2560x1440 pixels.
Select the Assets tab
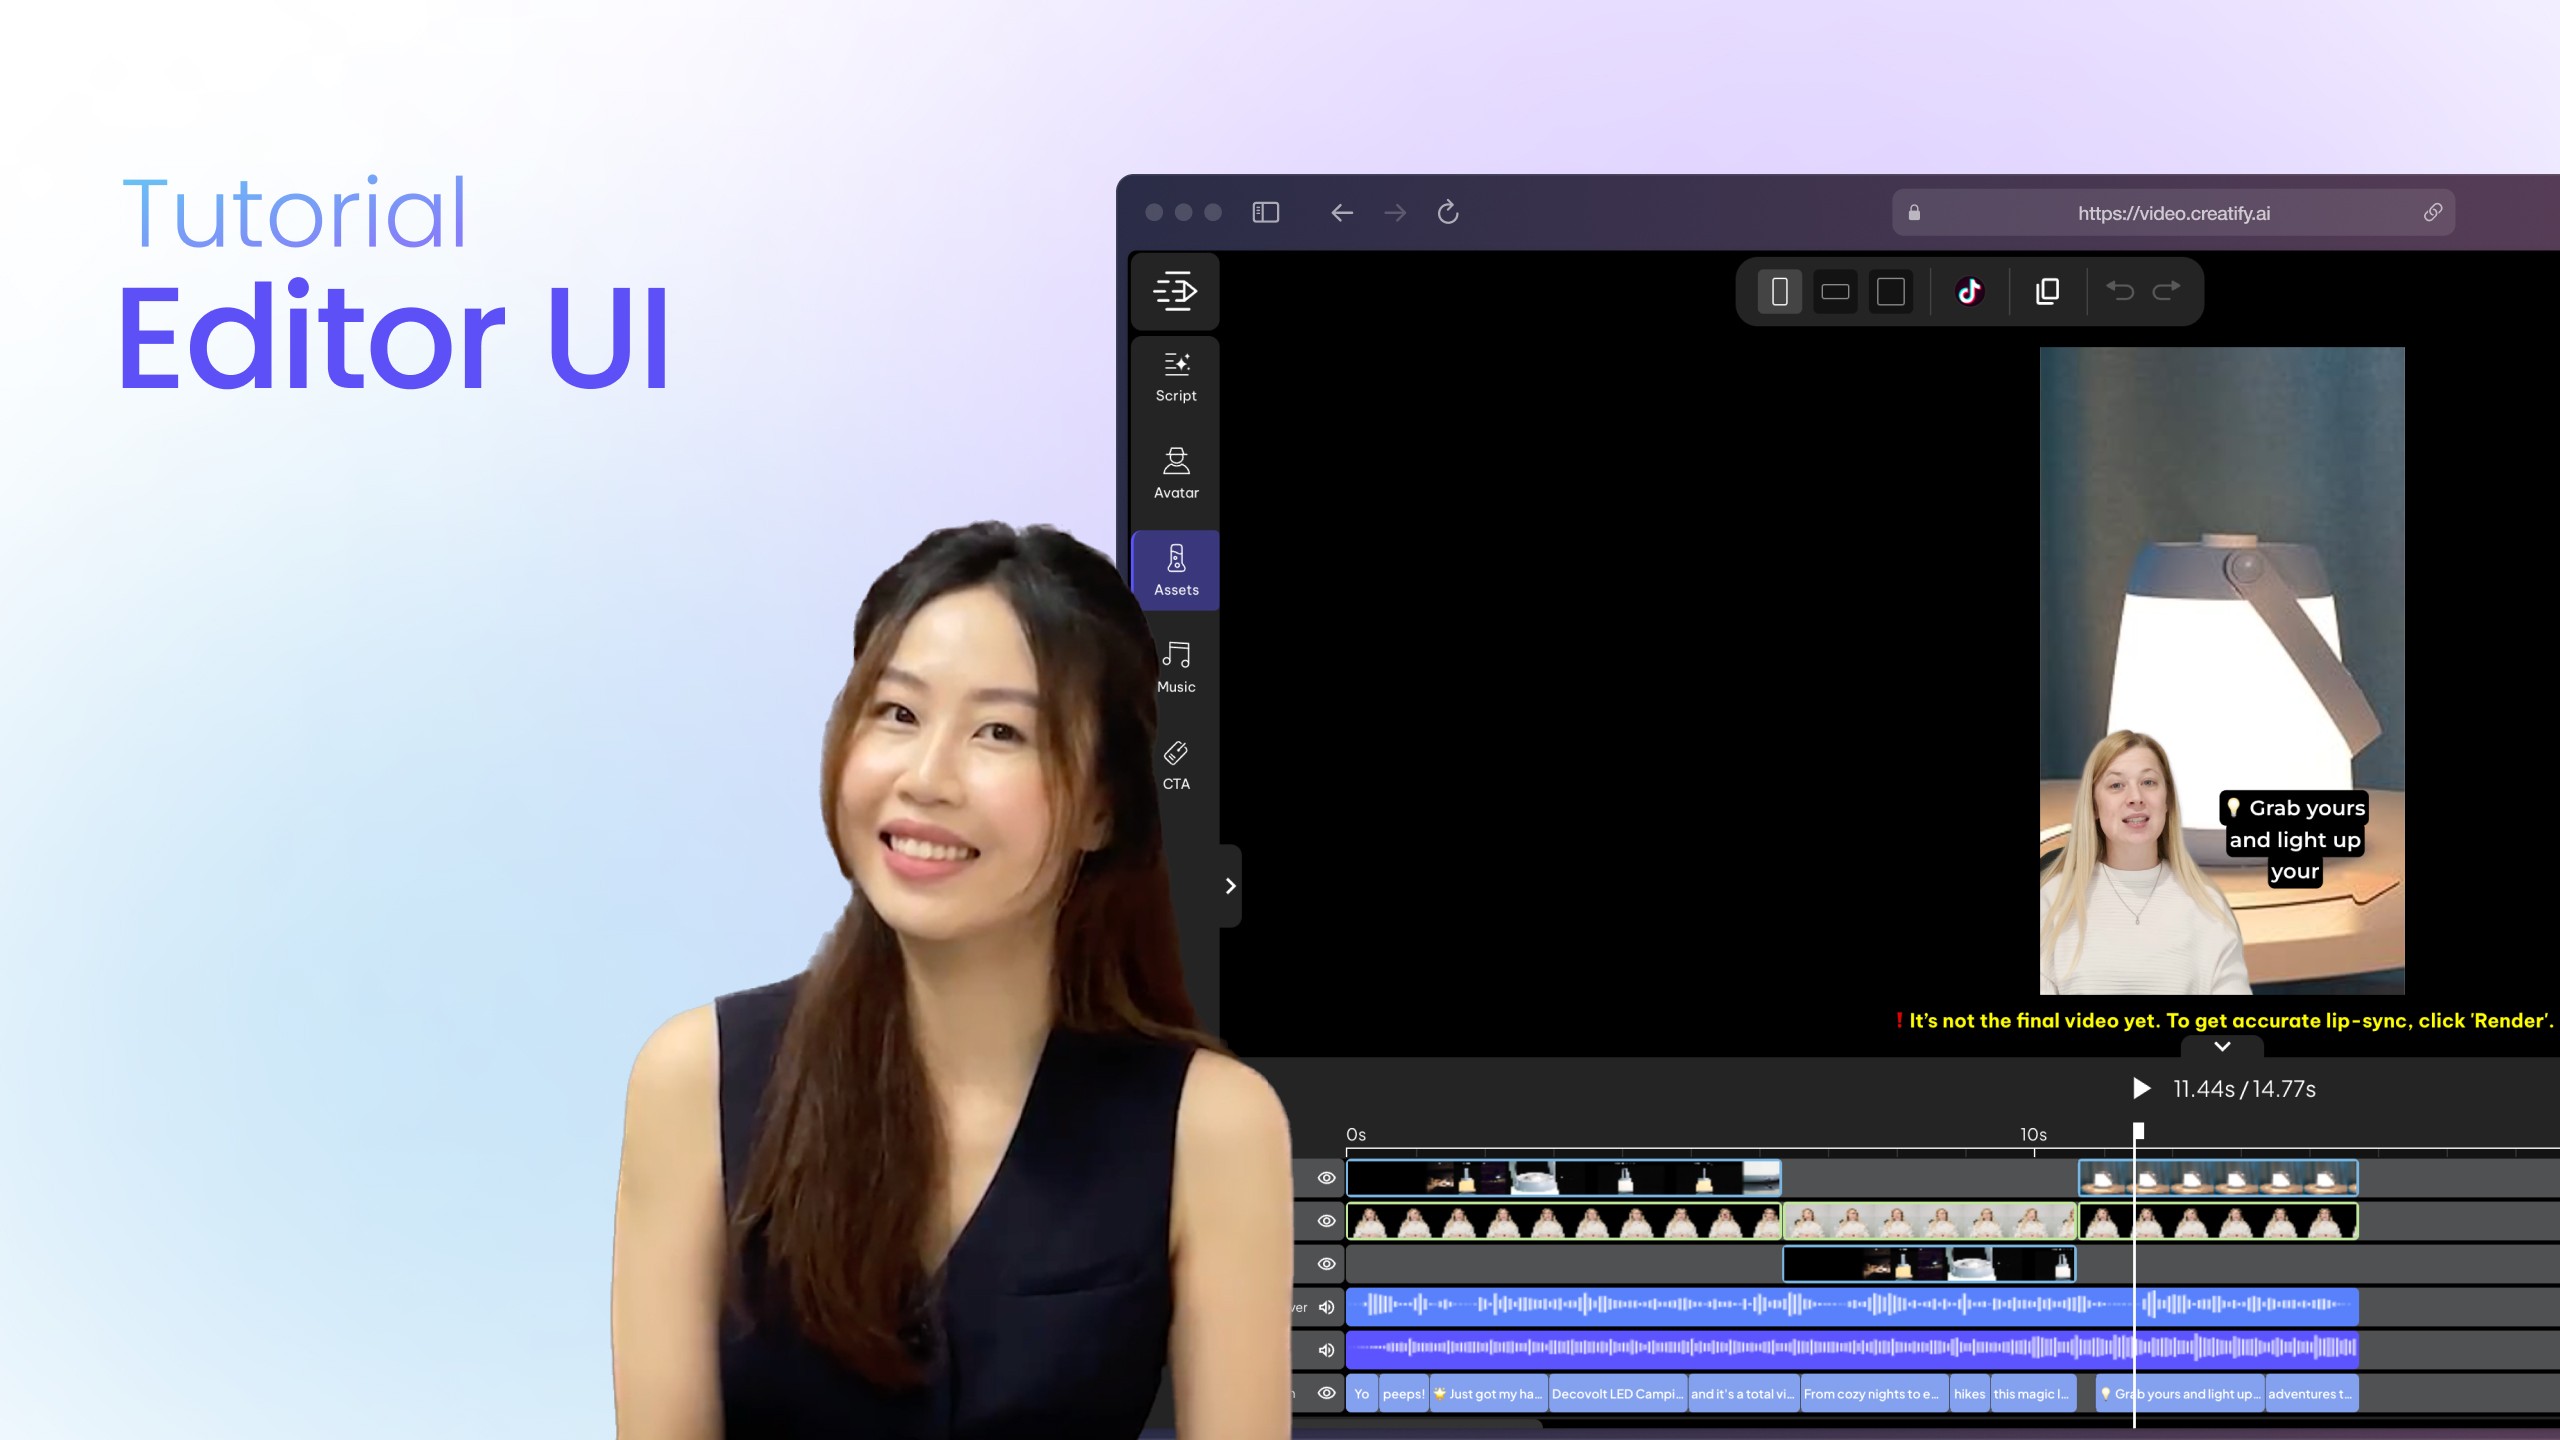(1175, 570)
